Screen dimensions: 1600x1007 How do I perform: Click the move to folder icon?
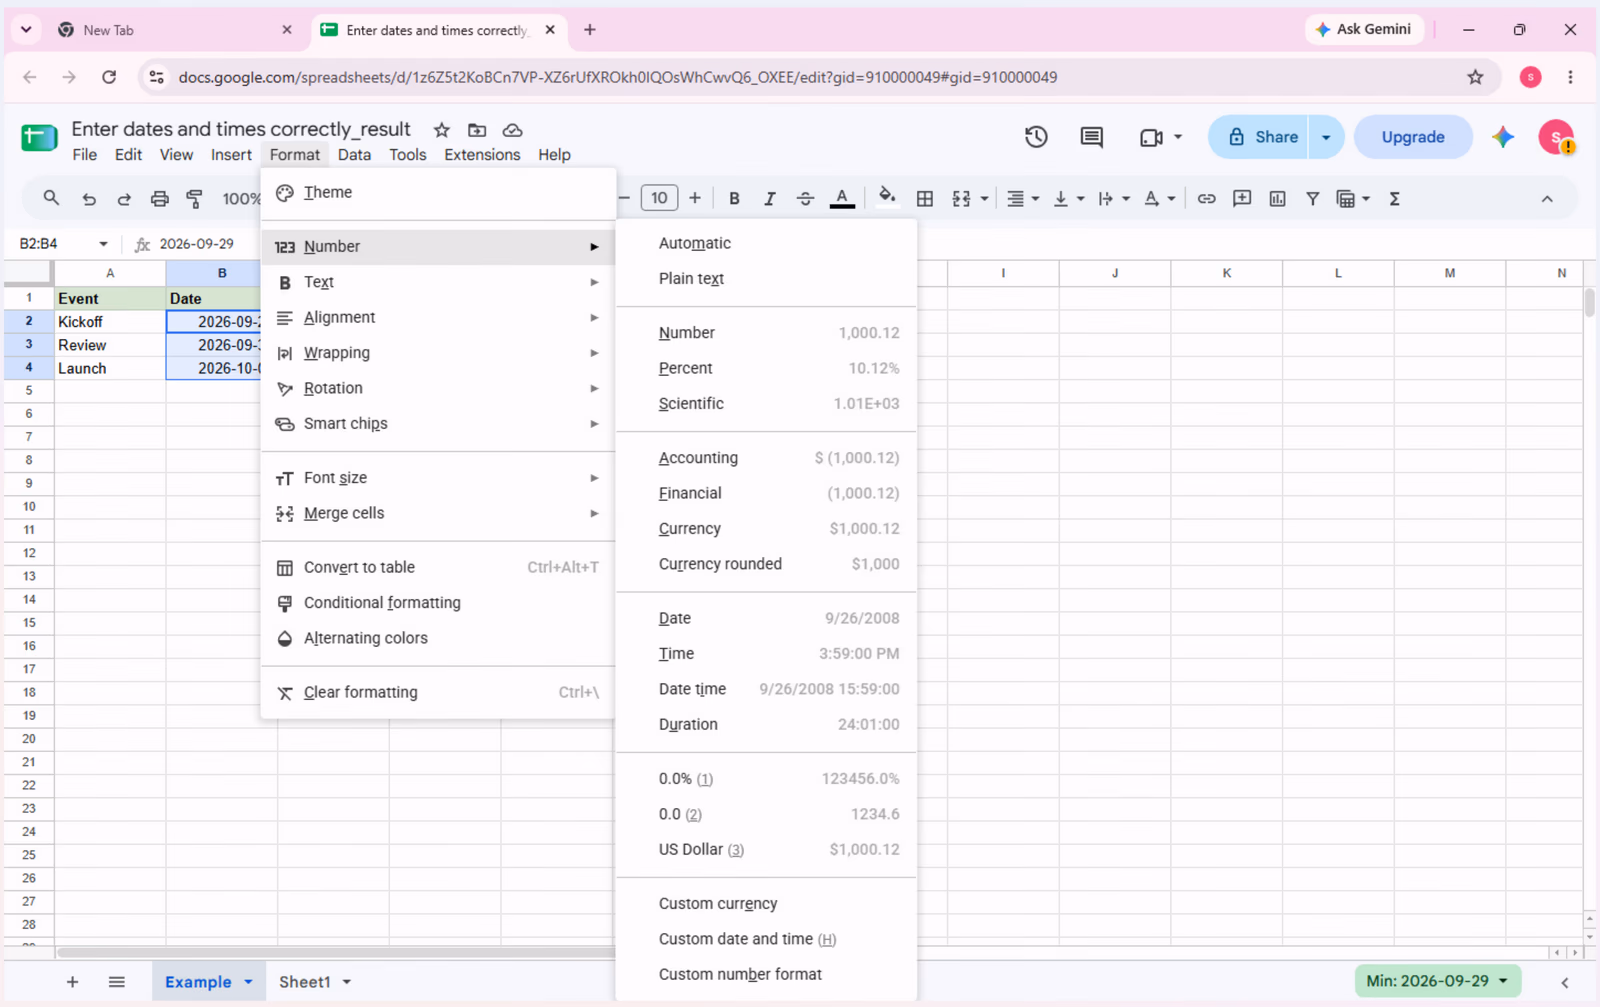pos(477,130)
